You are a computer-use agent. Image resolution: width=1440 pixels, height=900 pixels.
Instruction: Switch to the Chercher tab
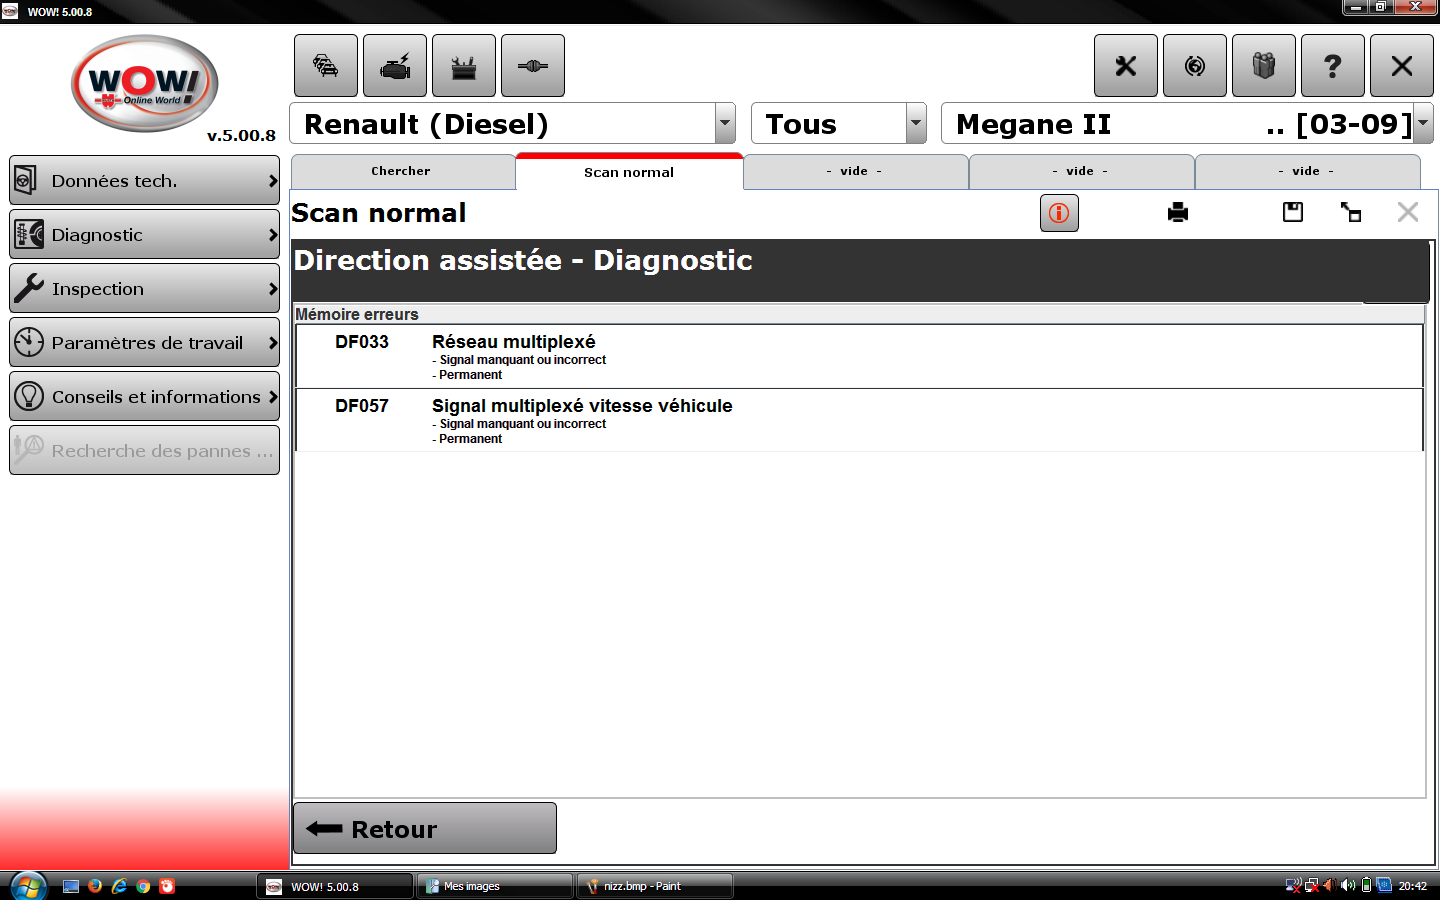[402, 171]
